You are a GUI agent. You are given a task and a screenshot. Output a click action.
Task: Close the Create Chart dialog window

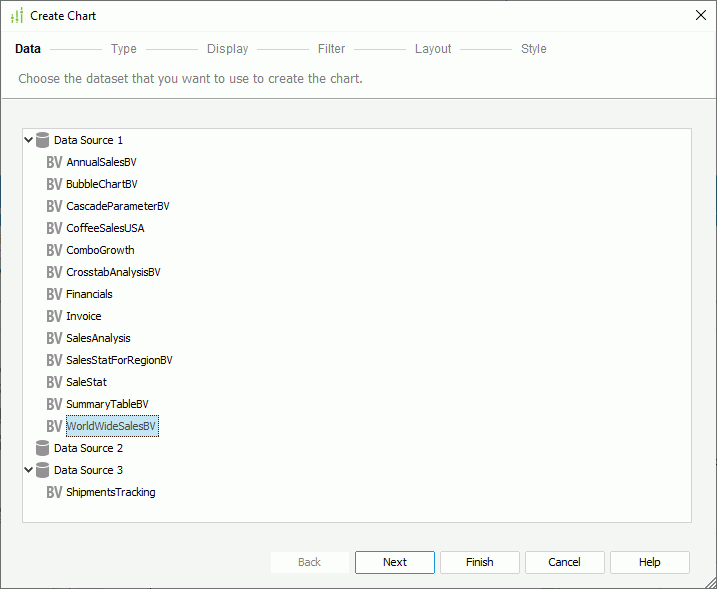(701, 16)
